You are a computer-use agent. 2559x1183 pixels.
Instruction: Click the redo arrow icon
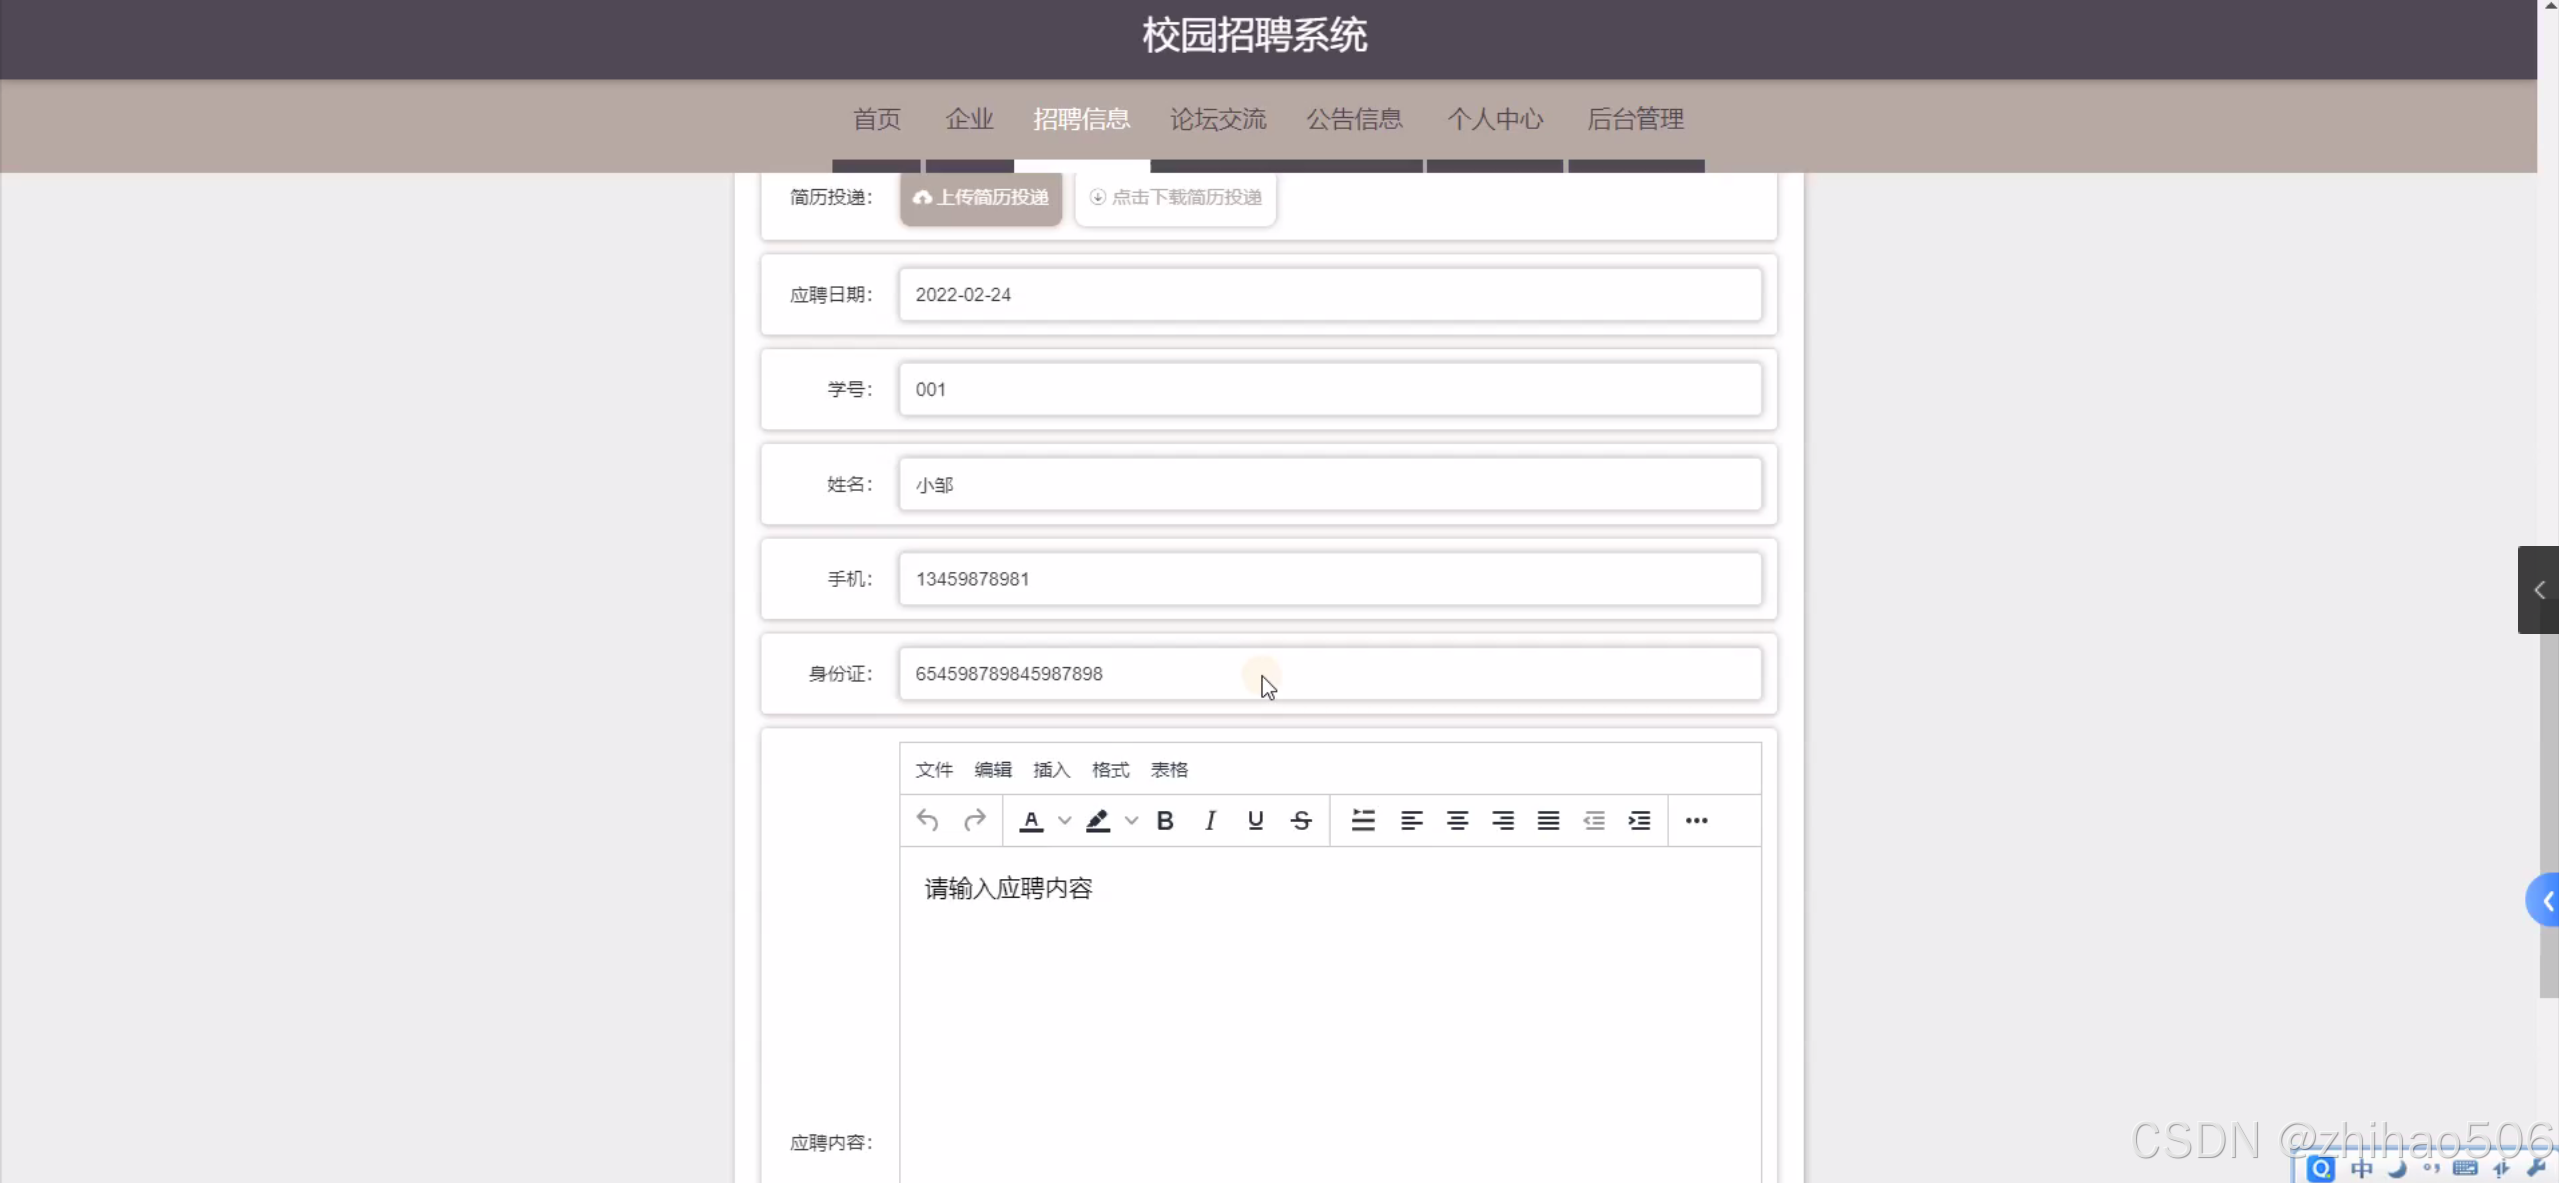[974, 820]
